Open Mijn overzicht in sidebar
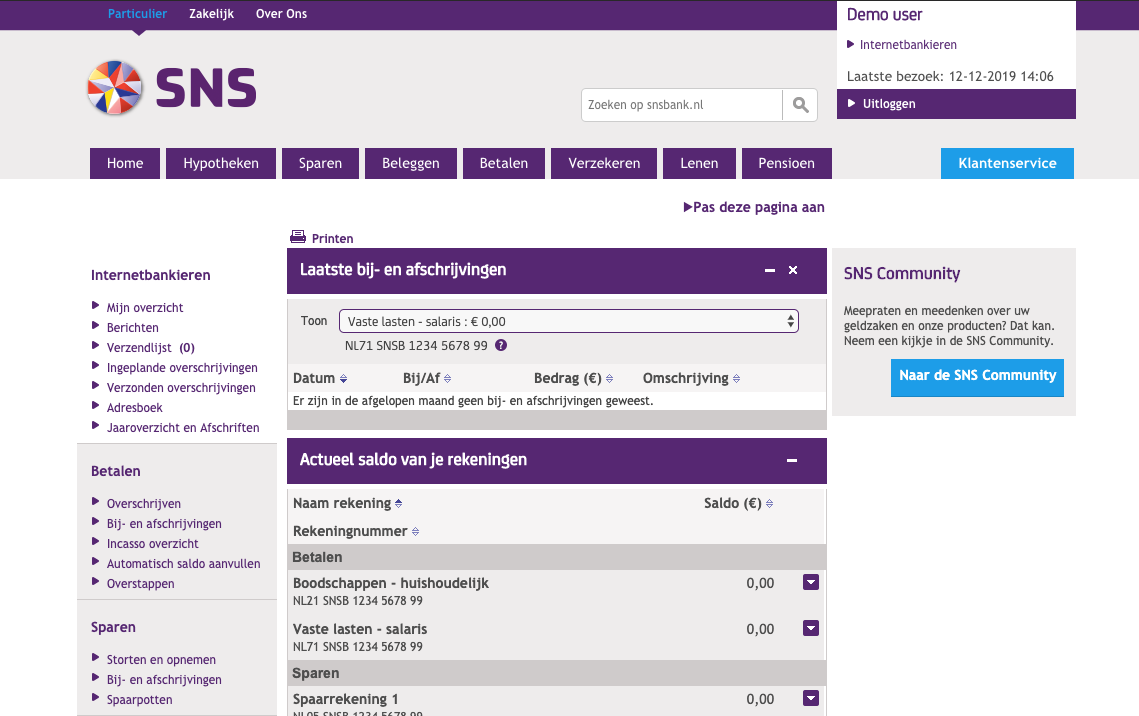Image resolution: width=1139 pixels, height=716 pixels. pos(145,307)
